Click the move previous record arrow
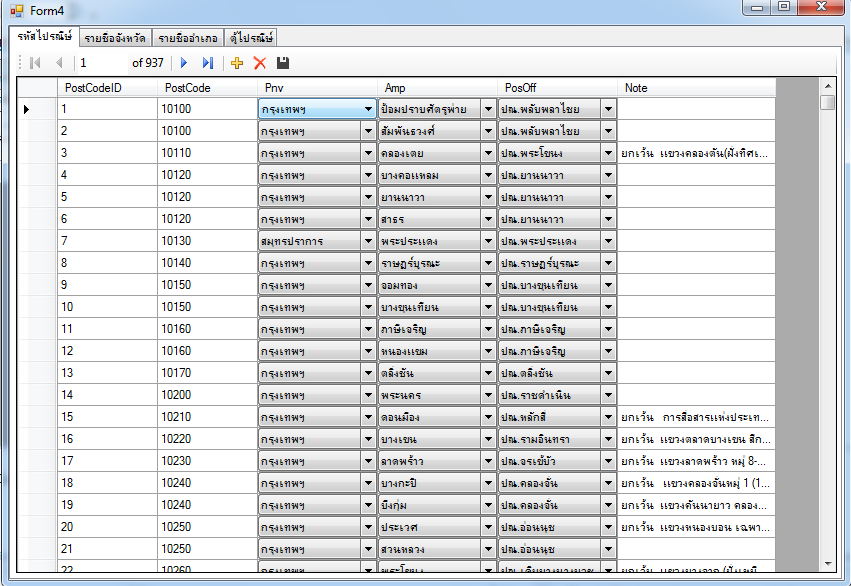 pos(59,63)
